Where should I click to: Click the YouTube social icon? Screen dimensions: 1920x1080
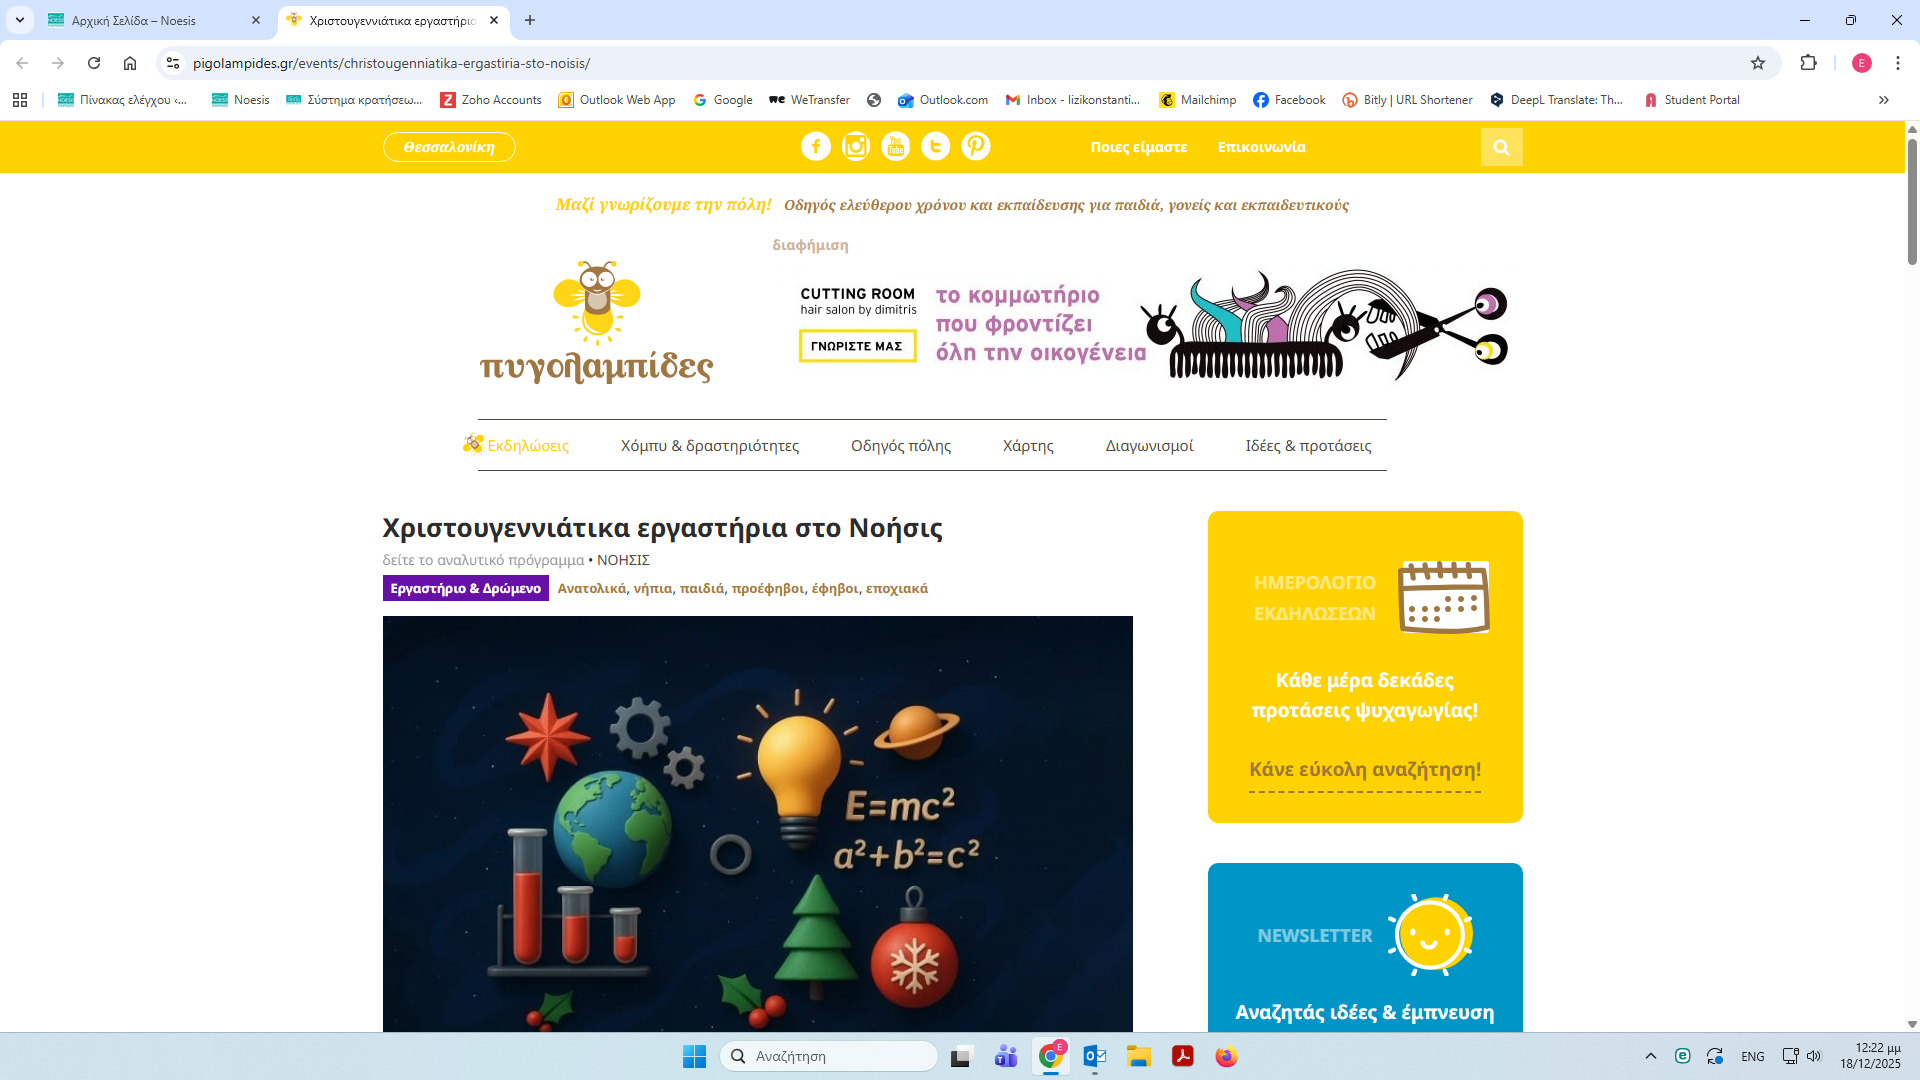click(x=896, y=147)
